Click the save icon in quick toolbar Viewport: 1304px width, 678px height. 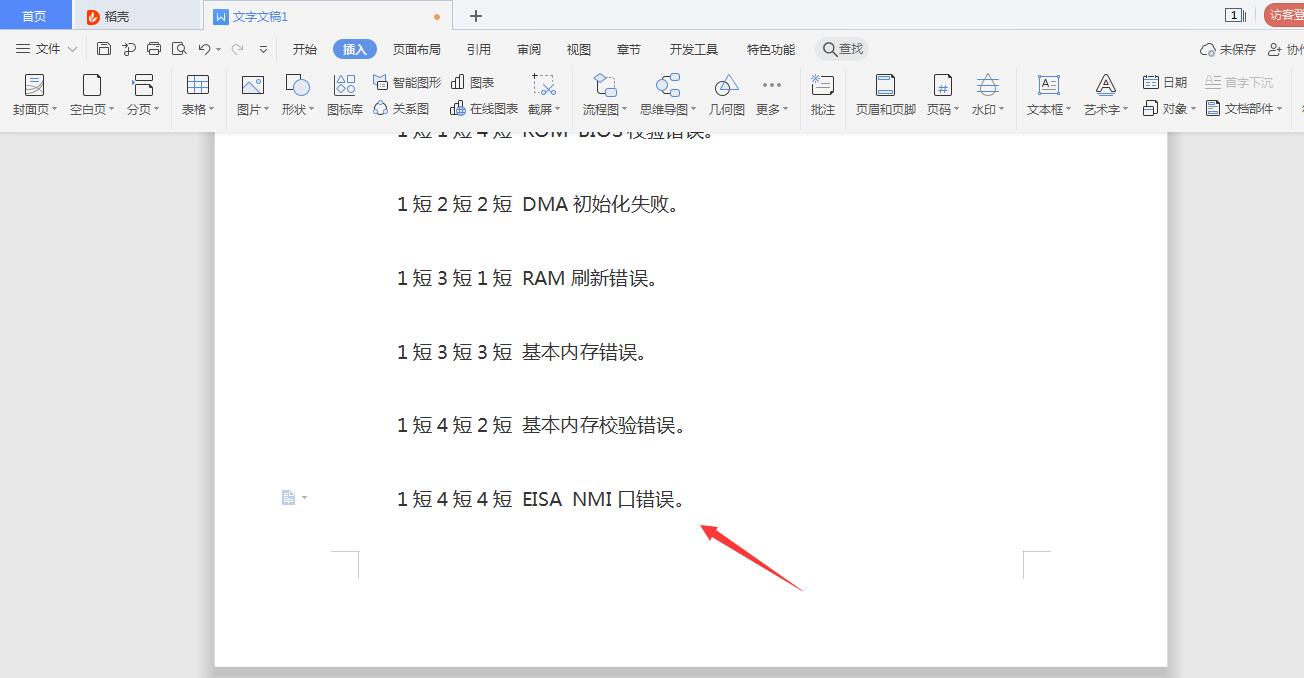pyautogui.click(x=104, y=49)
